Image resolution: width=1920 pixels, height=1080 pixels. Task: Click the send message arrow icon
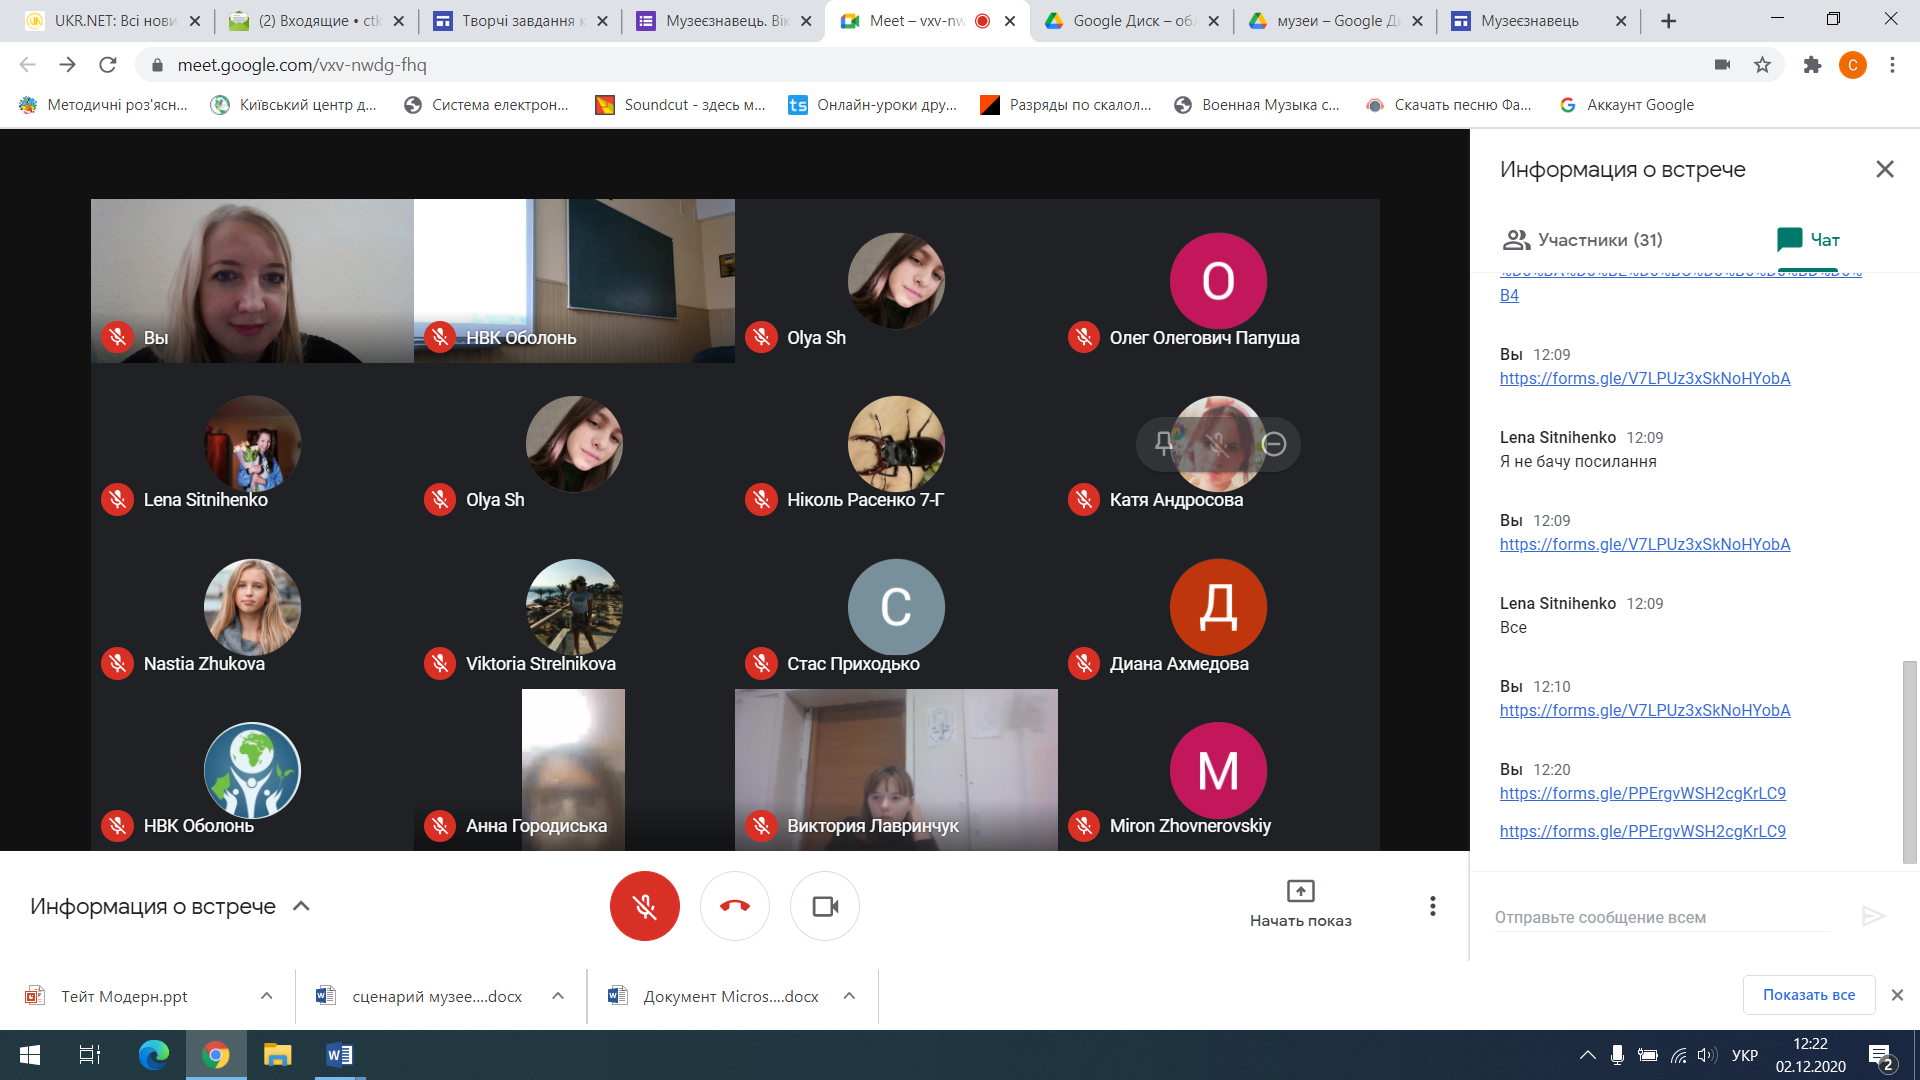[1873, 916]
